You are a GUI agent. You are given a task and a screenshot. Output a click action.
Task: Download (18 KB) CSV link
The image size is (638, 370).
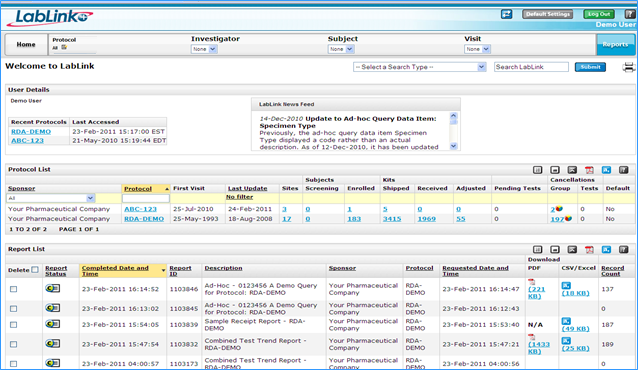click(575, 293)
